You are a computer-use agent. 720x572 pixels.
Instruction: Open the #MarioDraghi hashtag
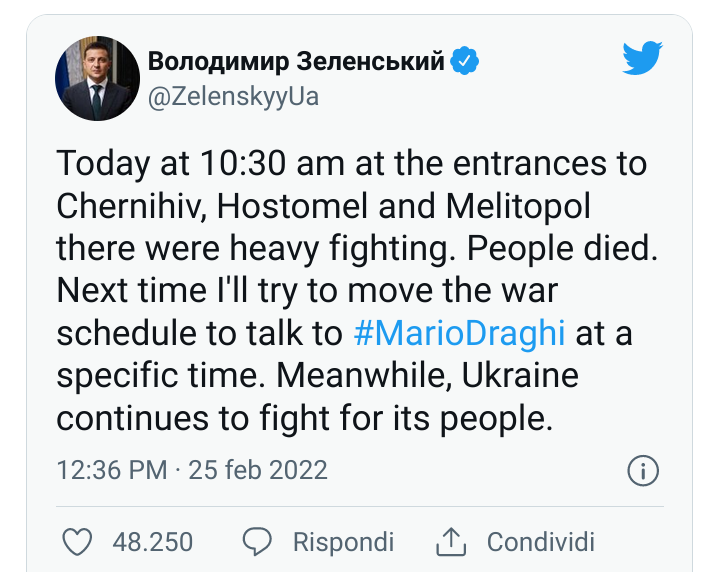[x=460, y=333]
